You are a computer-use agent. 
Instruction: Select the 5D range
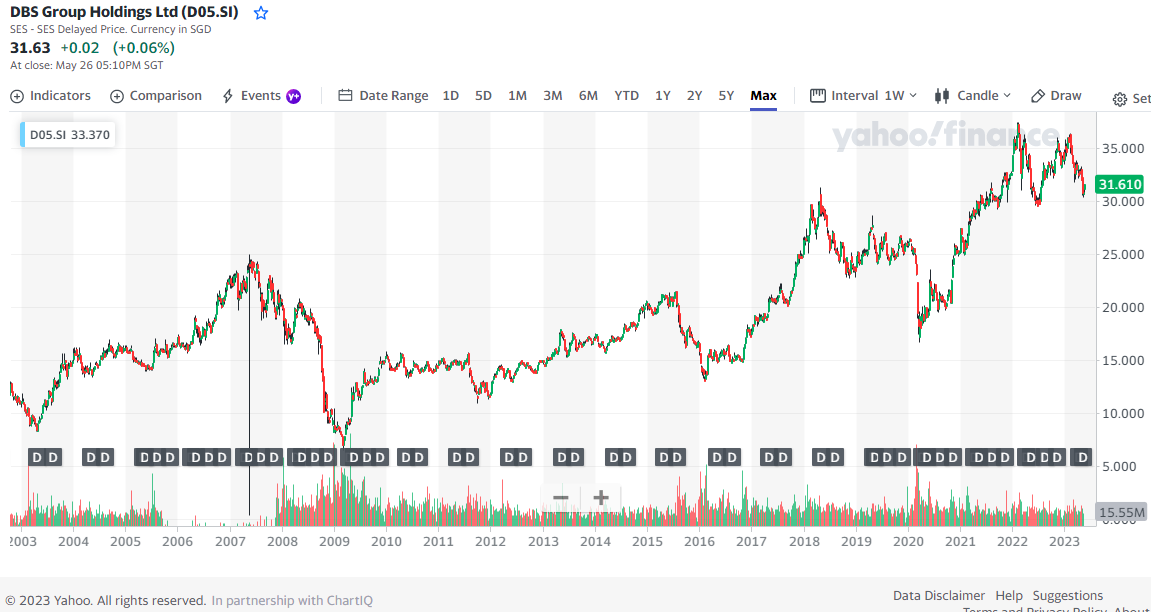[483, 95]
